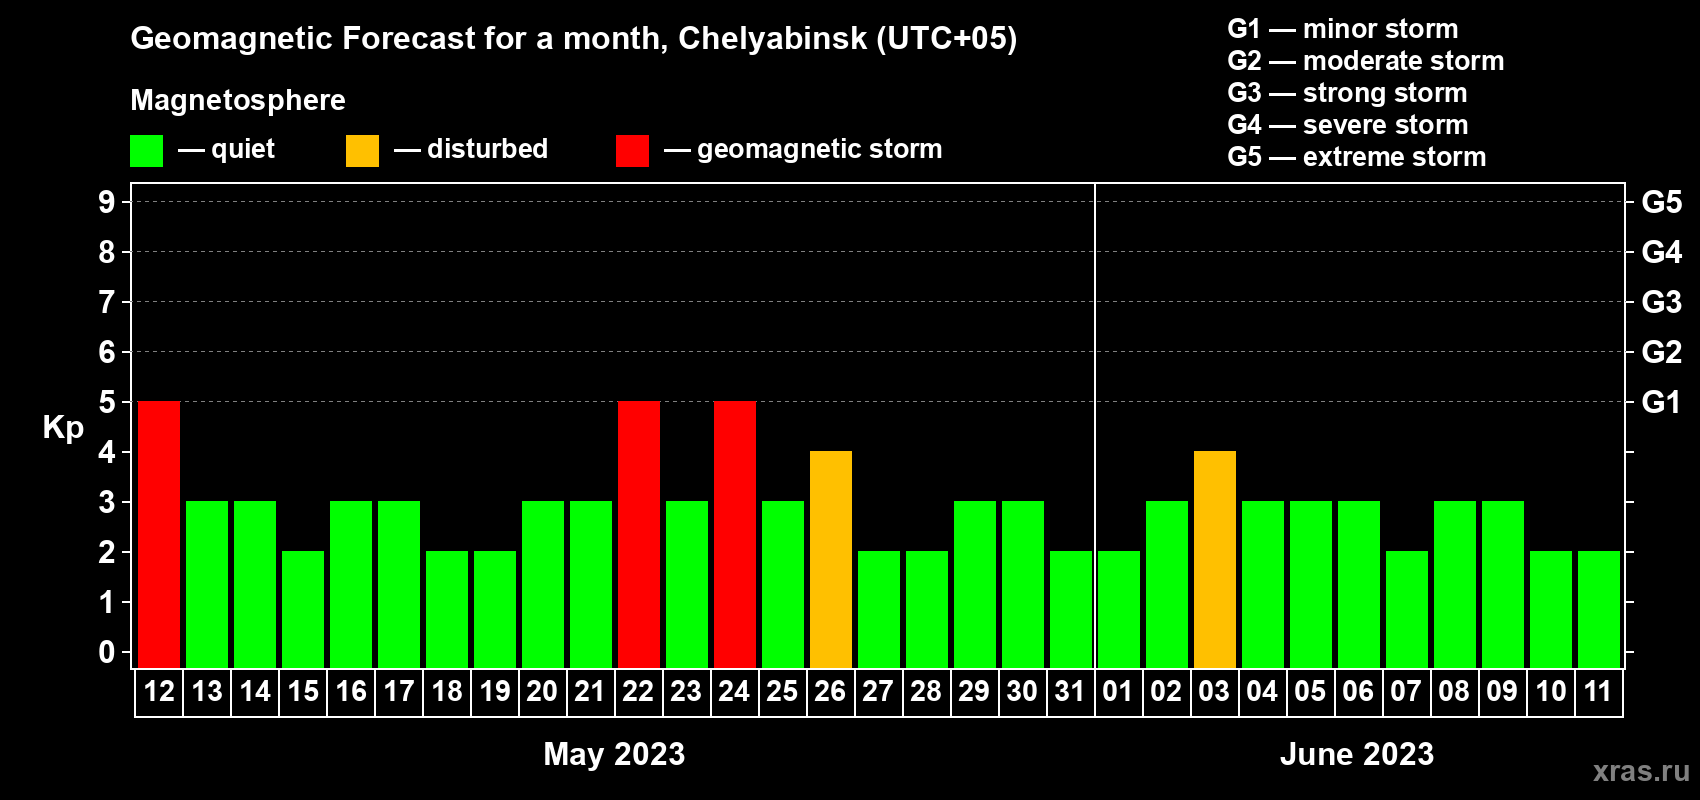Click date label 31 on the axis
1700x800 pixels.
(1071, 691)
